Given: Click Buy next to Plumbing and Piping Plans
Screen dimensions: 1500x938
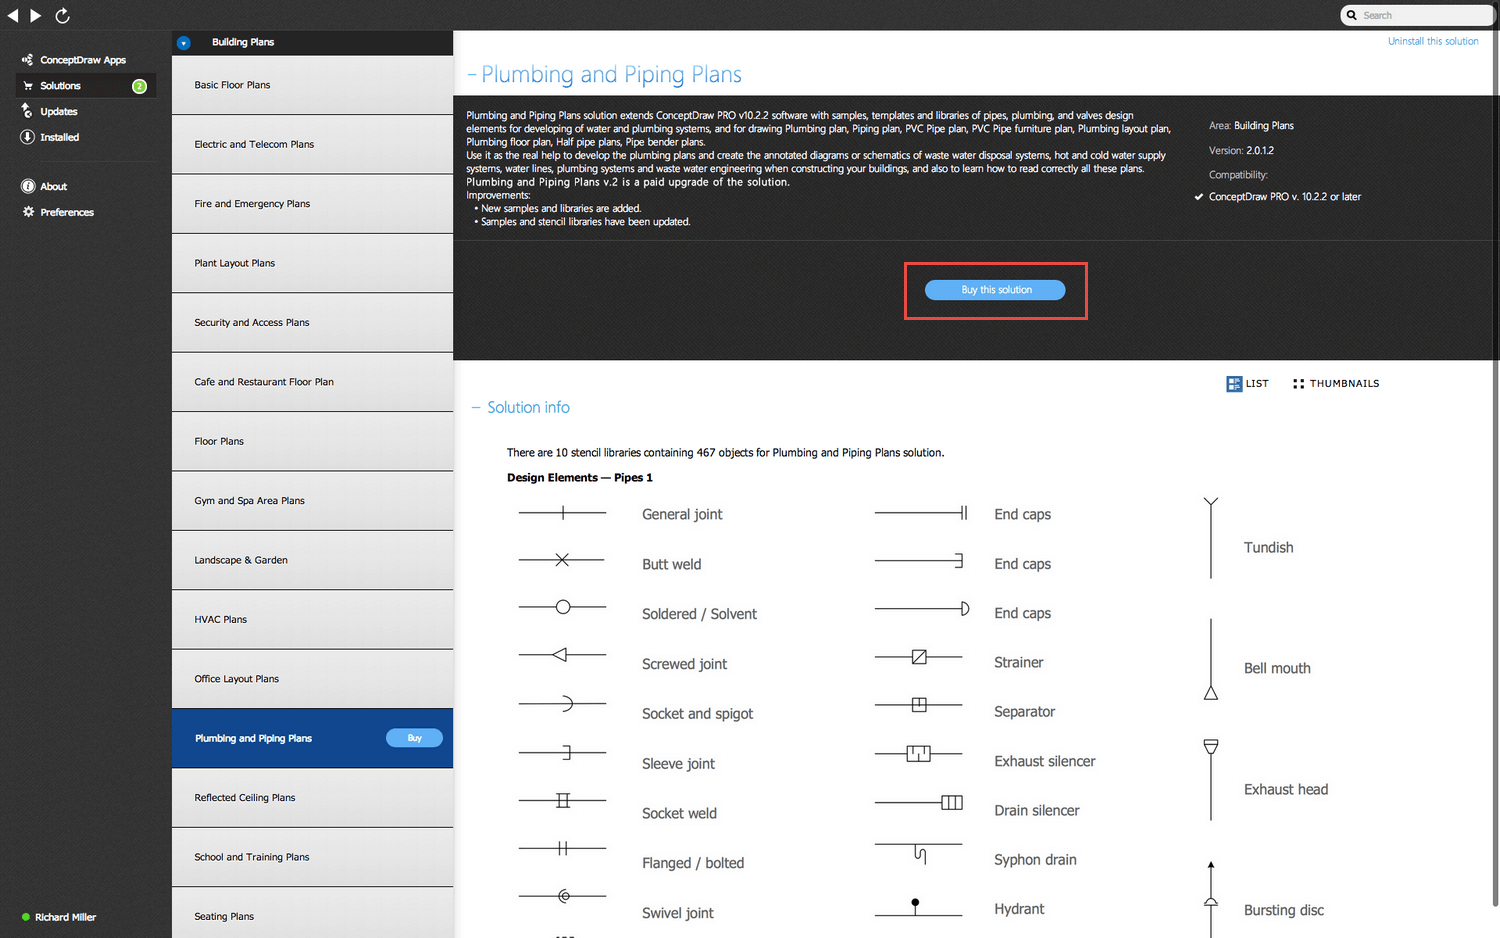Looking at the screenshot, I should point(414,738).
